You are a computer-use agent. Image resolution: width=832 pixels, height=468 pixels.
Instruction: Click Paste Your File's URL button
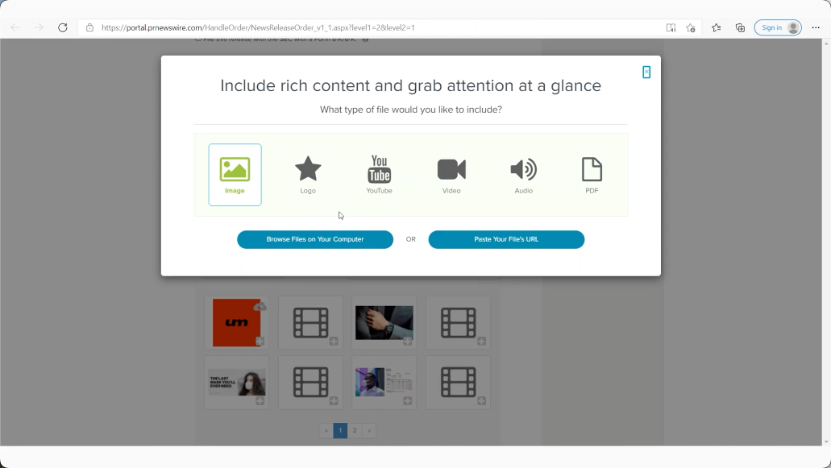pyautogui.click(x=506, y=240)
